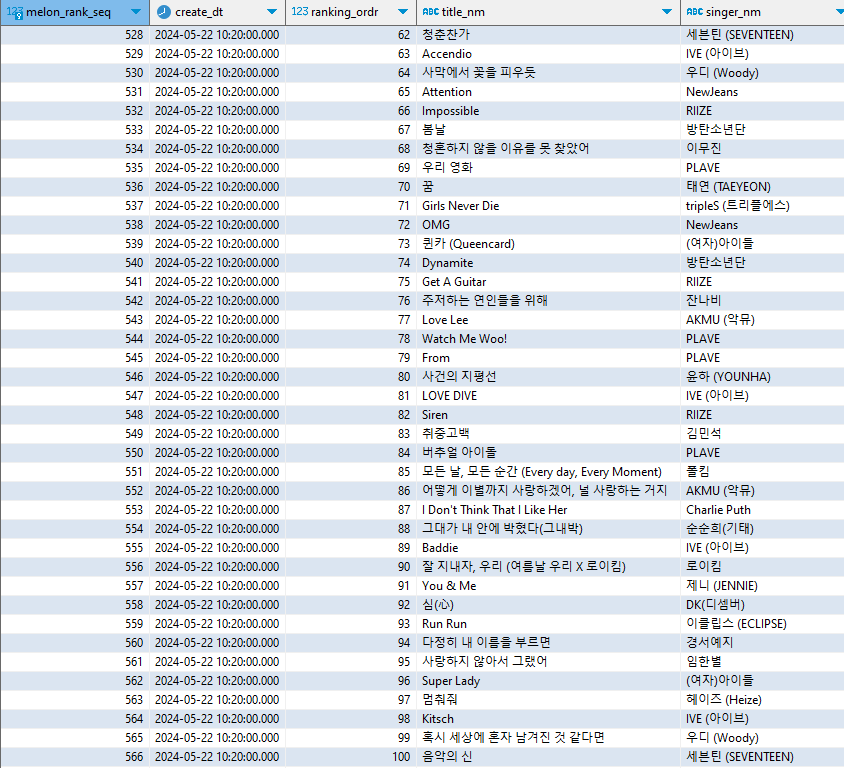The width and height of the screenshot is (844, 768).
Task: Select the create_dt column header
Action: tap(217, 12)
